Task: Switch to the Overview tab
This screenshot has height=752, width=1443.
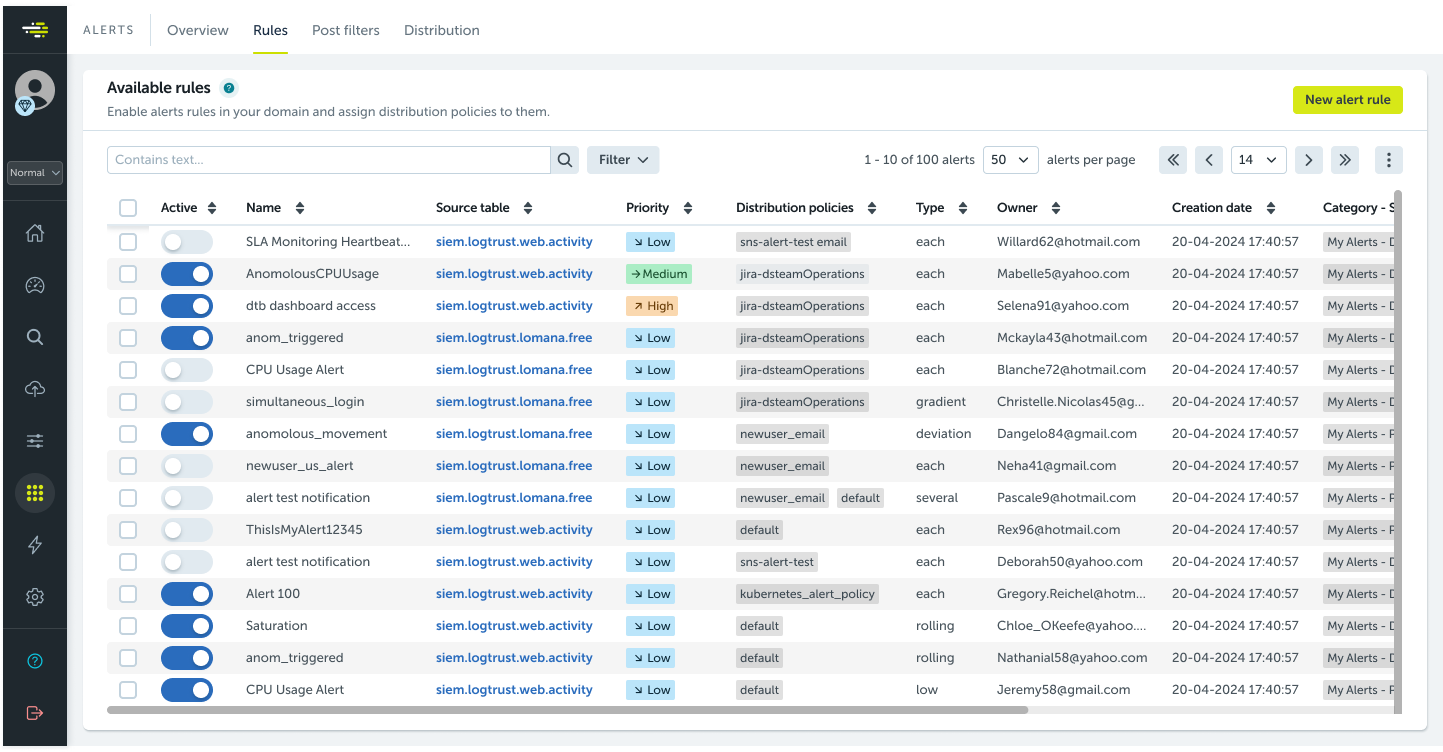Action: click(x=197, y=30)
